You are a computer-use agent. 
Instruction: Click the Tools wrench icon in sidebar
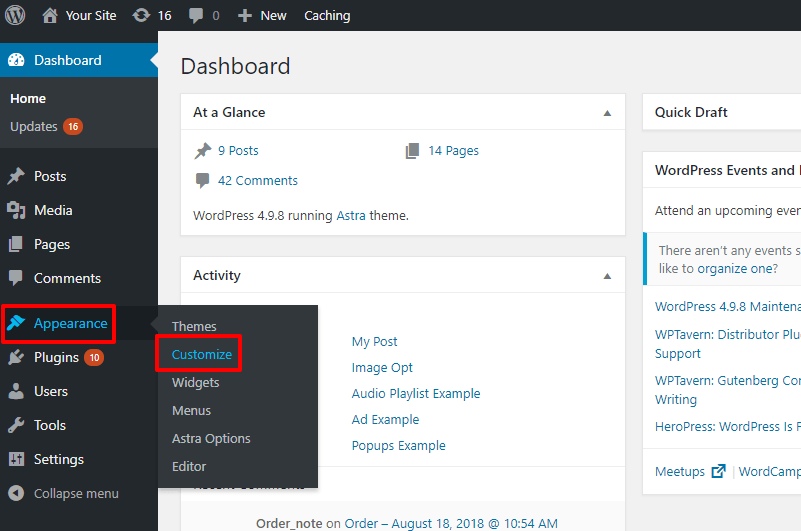16,425
